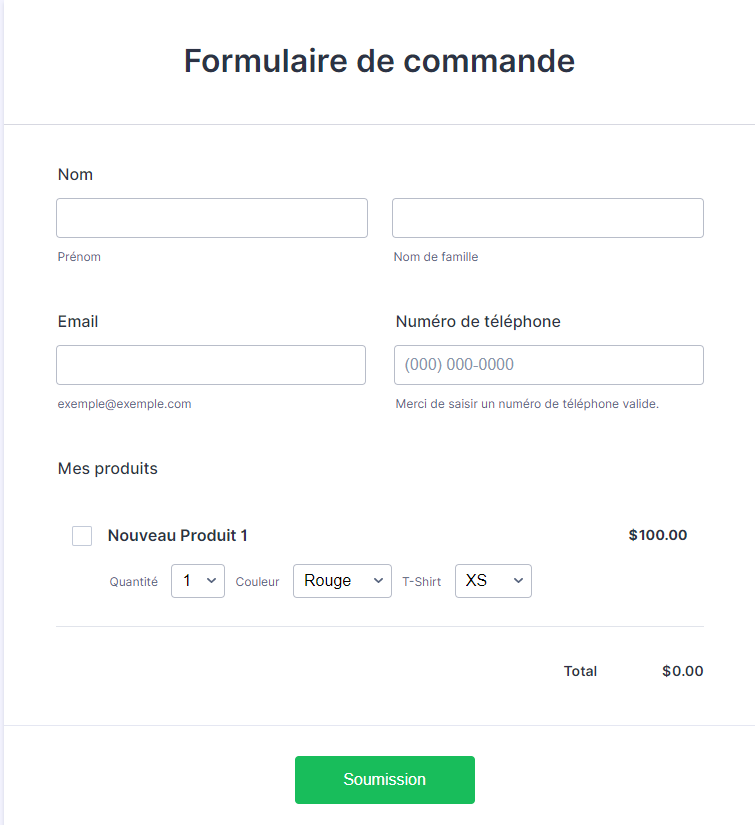The width and height of the screenshot is (755, 825).
Task: Click the Email field label
Action: pos(78,322)
